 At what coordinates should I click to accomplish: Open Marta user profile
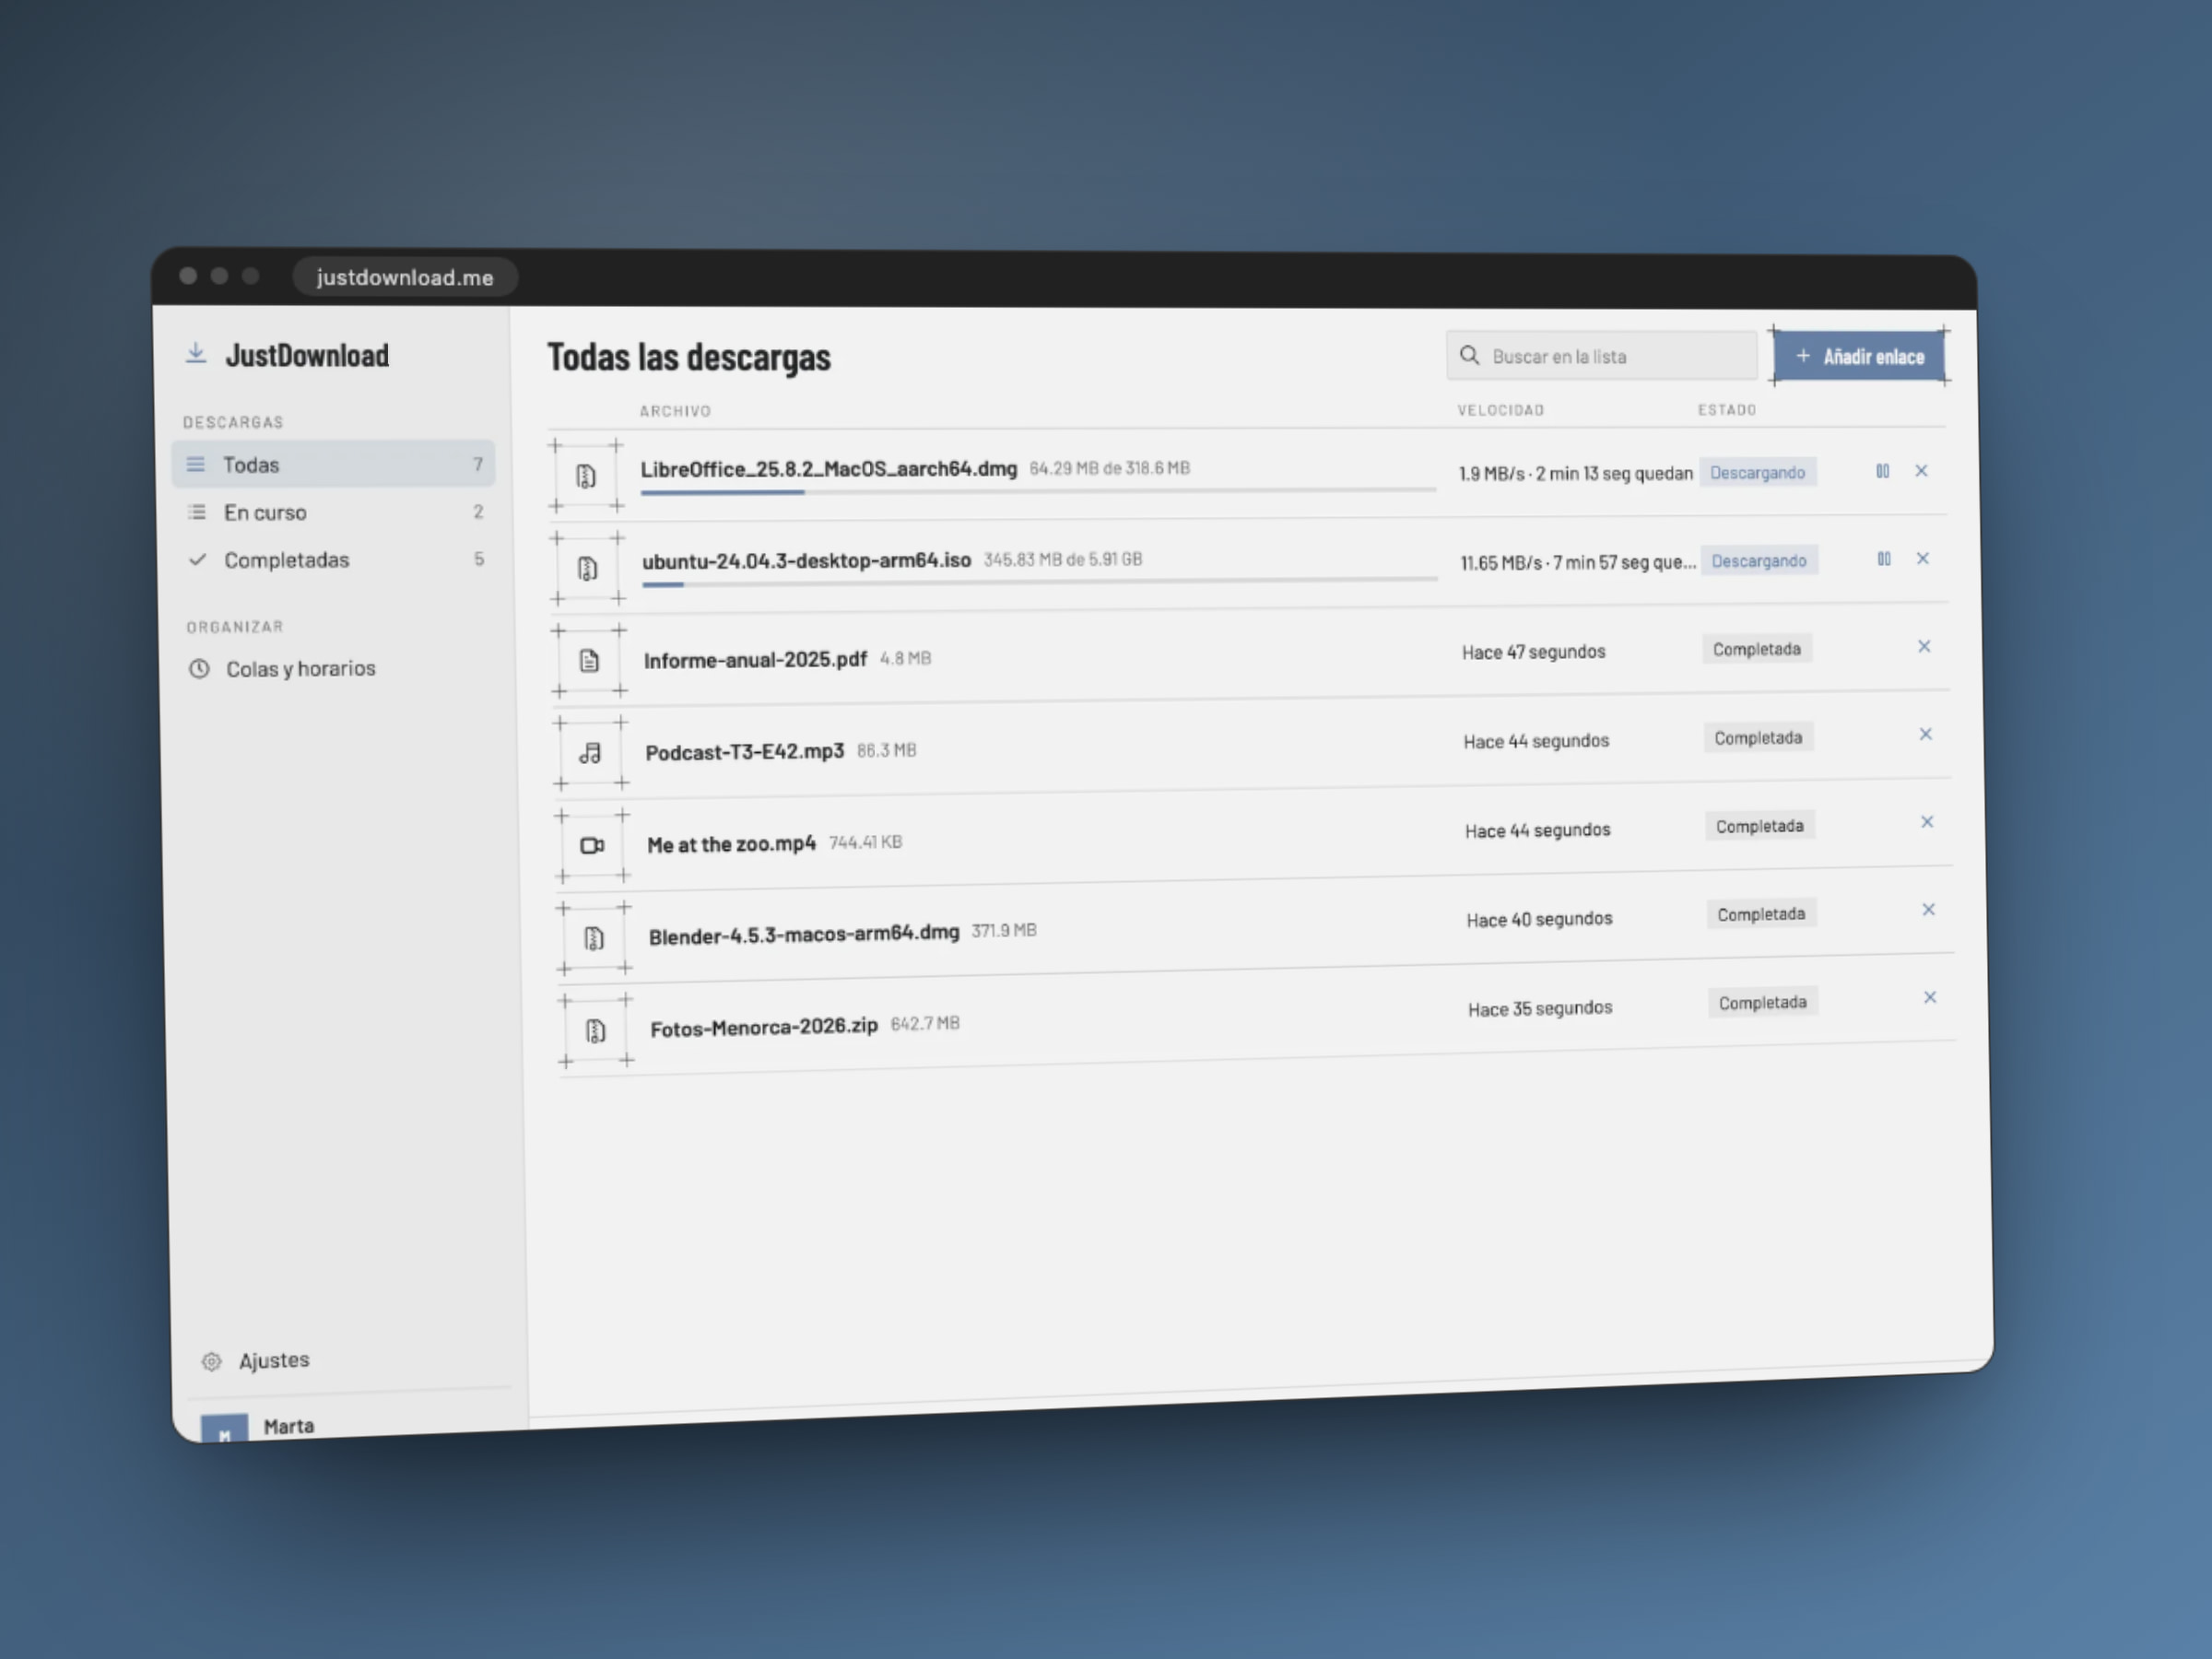pyautogui.click(x=258, y=1427)
